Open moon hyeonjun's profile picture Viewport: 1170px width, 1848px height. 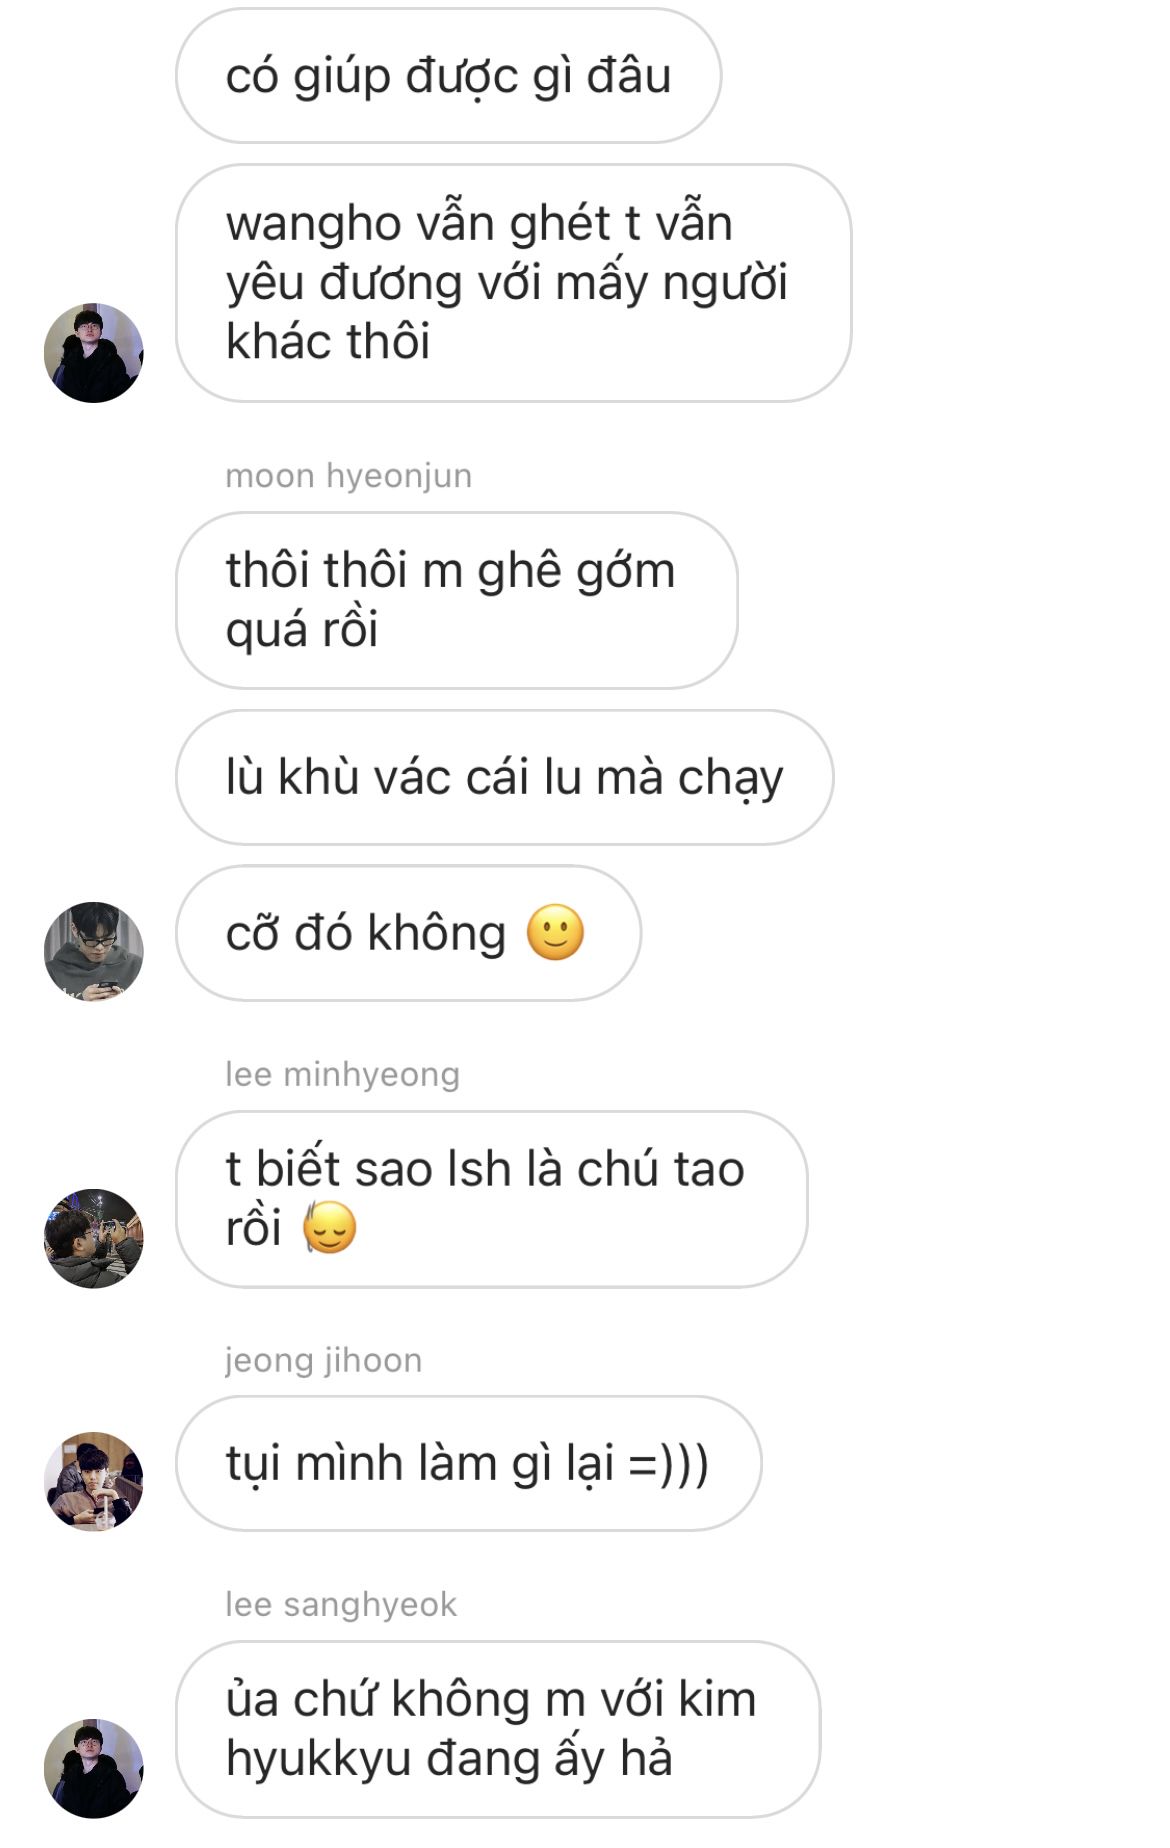[x=94, y=952]
